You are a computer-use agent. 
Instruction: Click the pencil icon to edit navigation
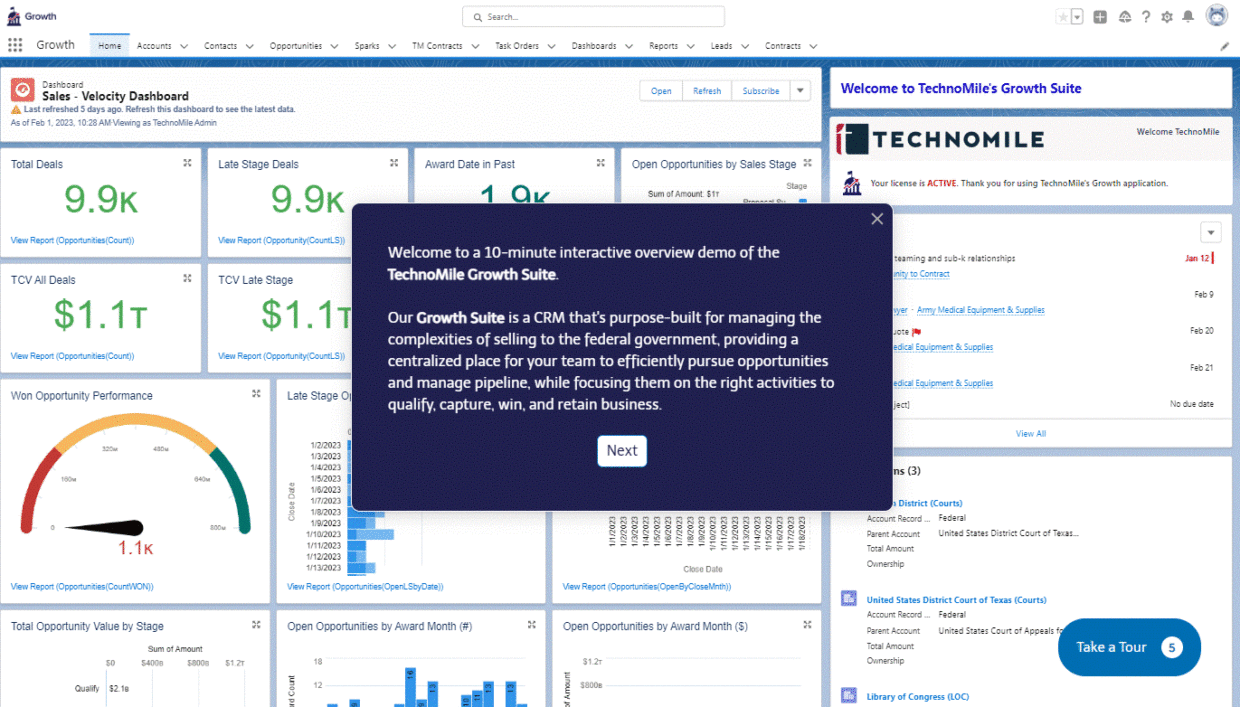(x=1225, y=46)
